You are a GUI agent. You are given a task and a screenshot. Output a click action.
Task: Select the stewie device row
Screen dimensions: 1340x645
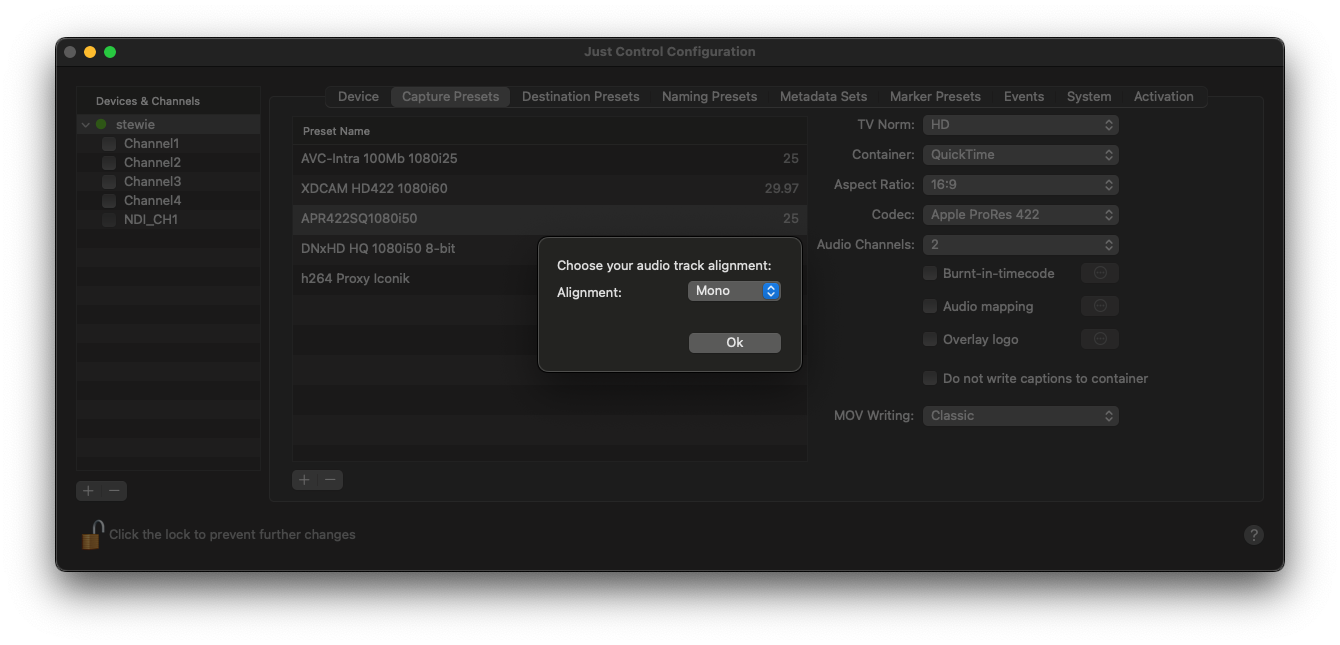coord(168,125)
